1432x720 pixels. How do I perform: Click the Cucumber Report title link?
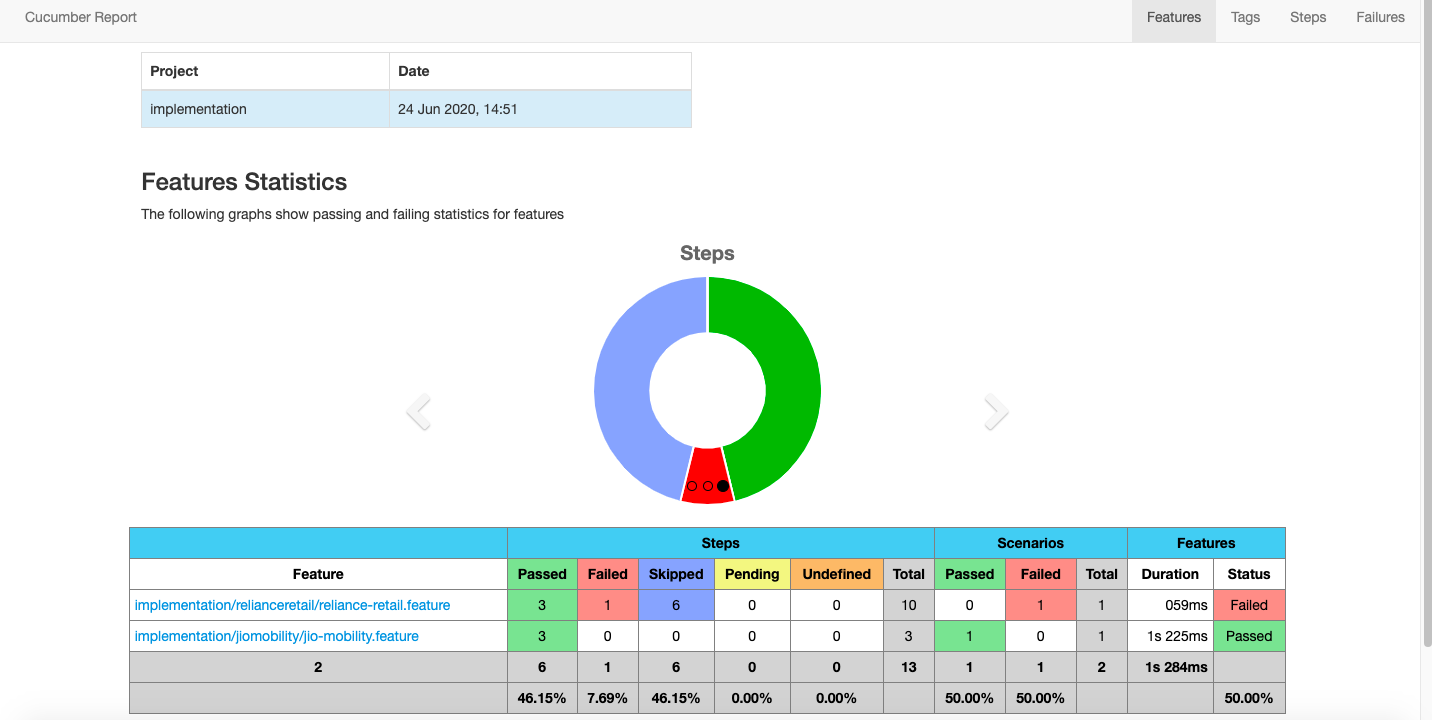pyautogui.click(x=81, y=17)
